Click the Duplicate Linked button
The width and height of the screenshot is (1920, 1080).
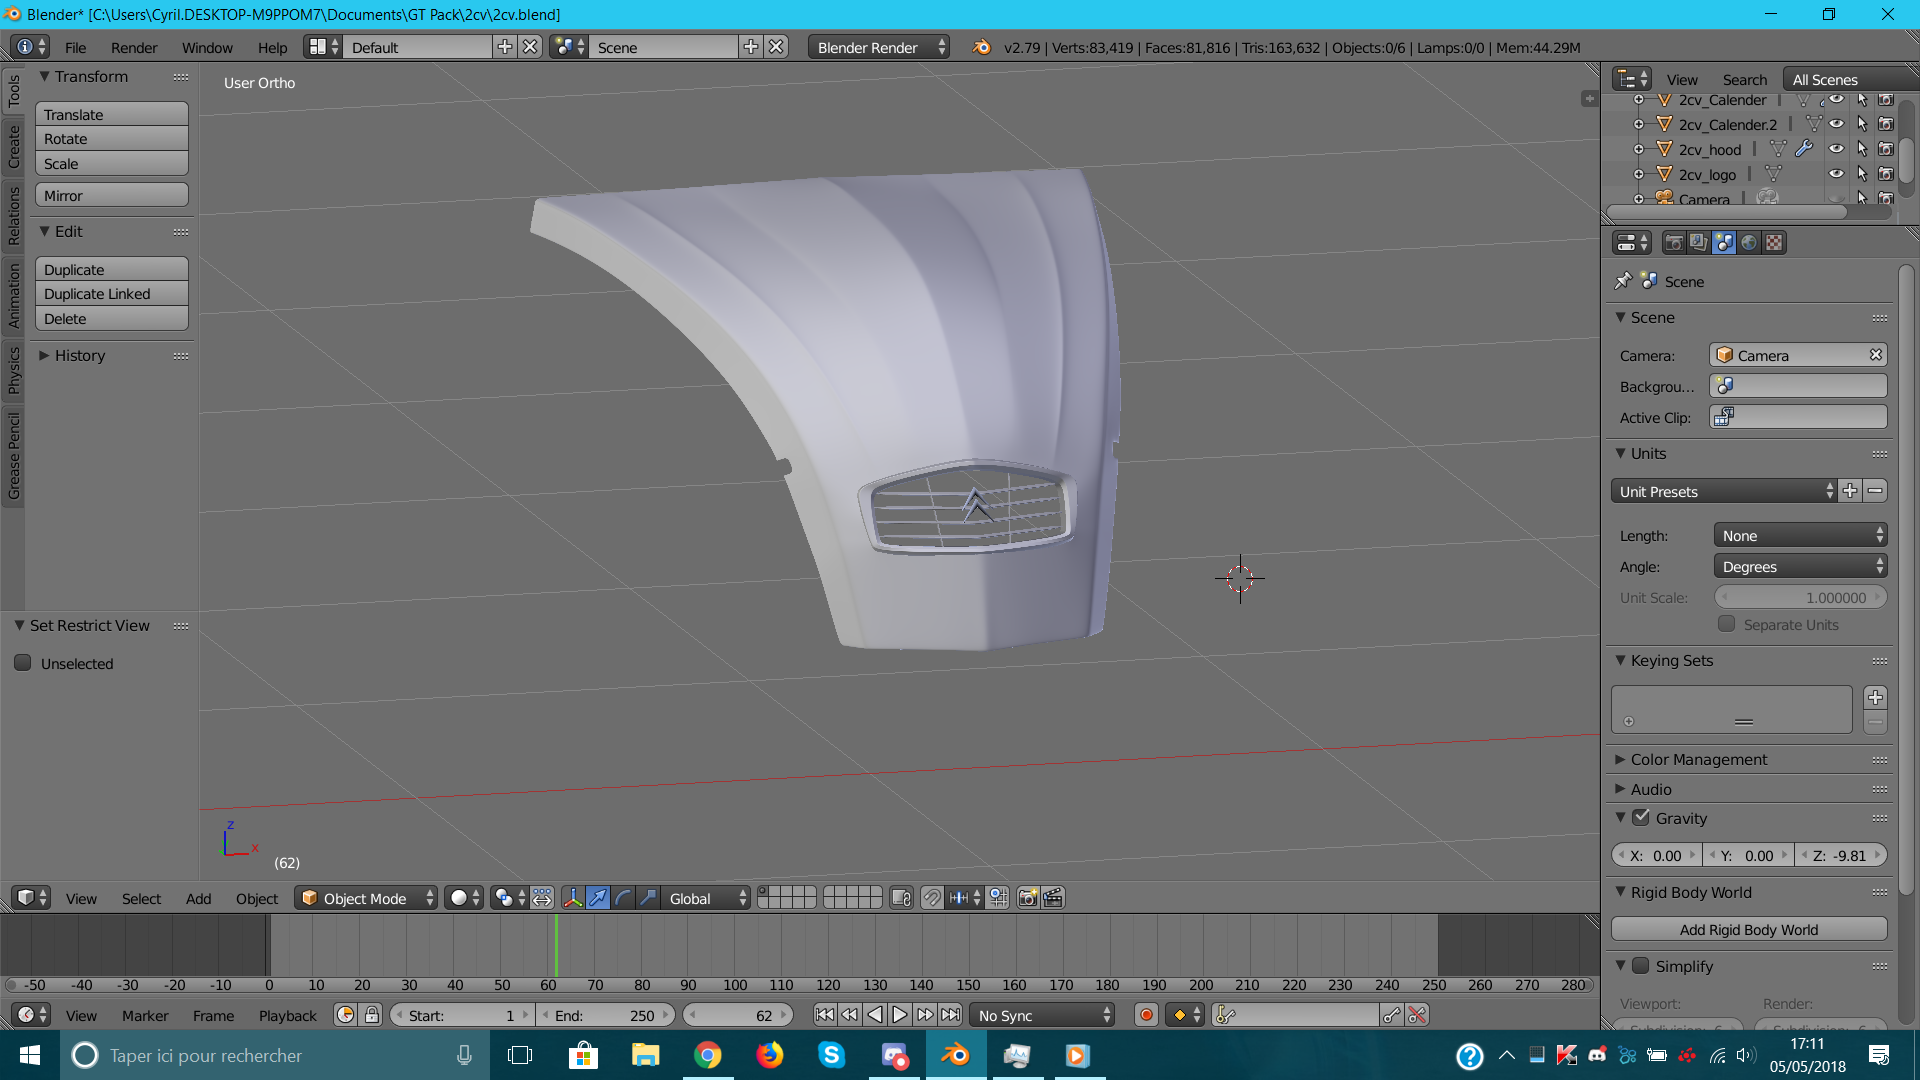pyautogui.click(x=111, y=294)
